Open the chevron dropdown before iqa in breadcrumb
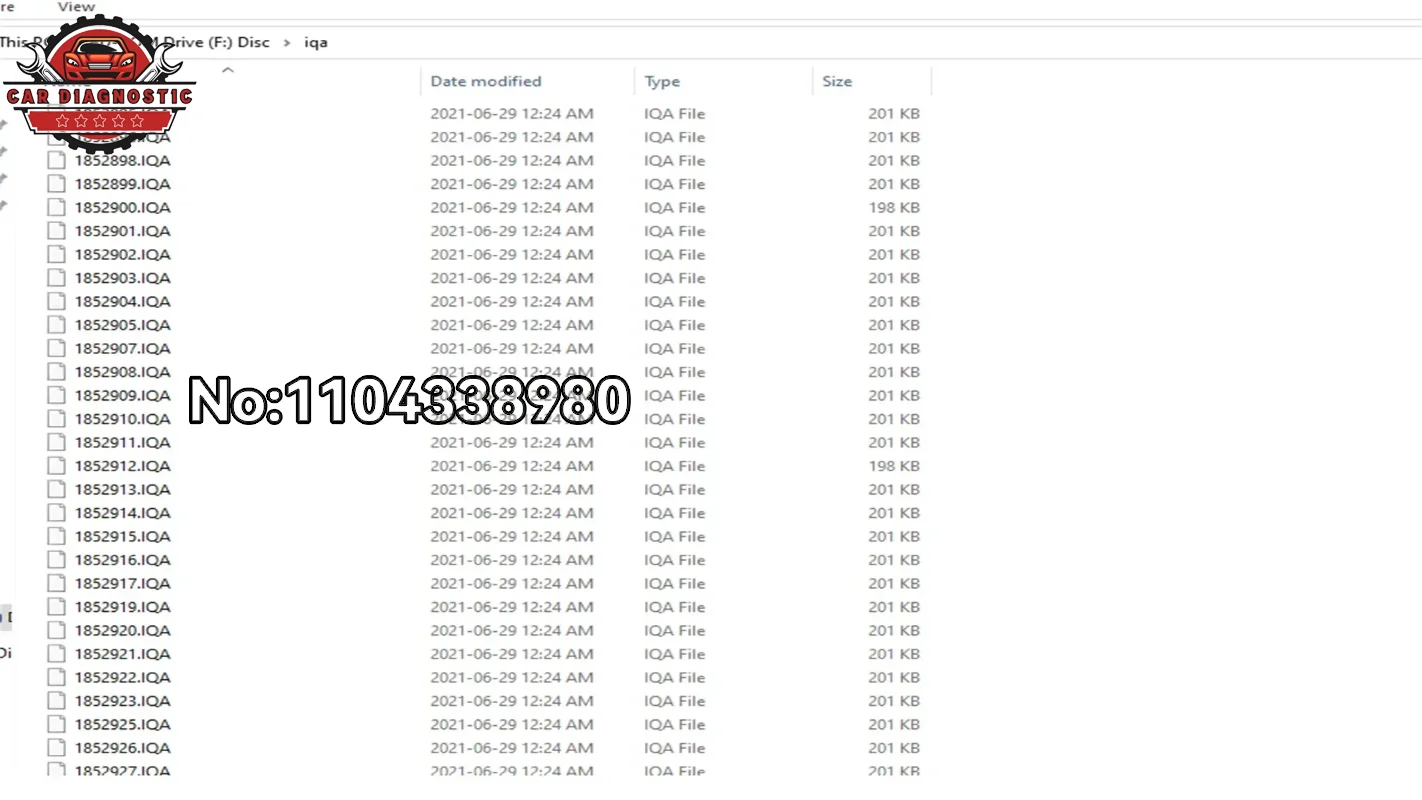Screen dimensions: 1422x800 287,42
